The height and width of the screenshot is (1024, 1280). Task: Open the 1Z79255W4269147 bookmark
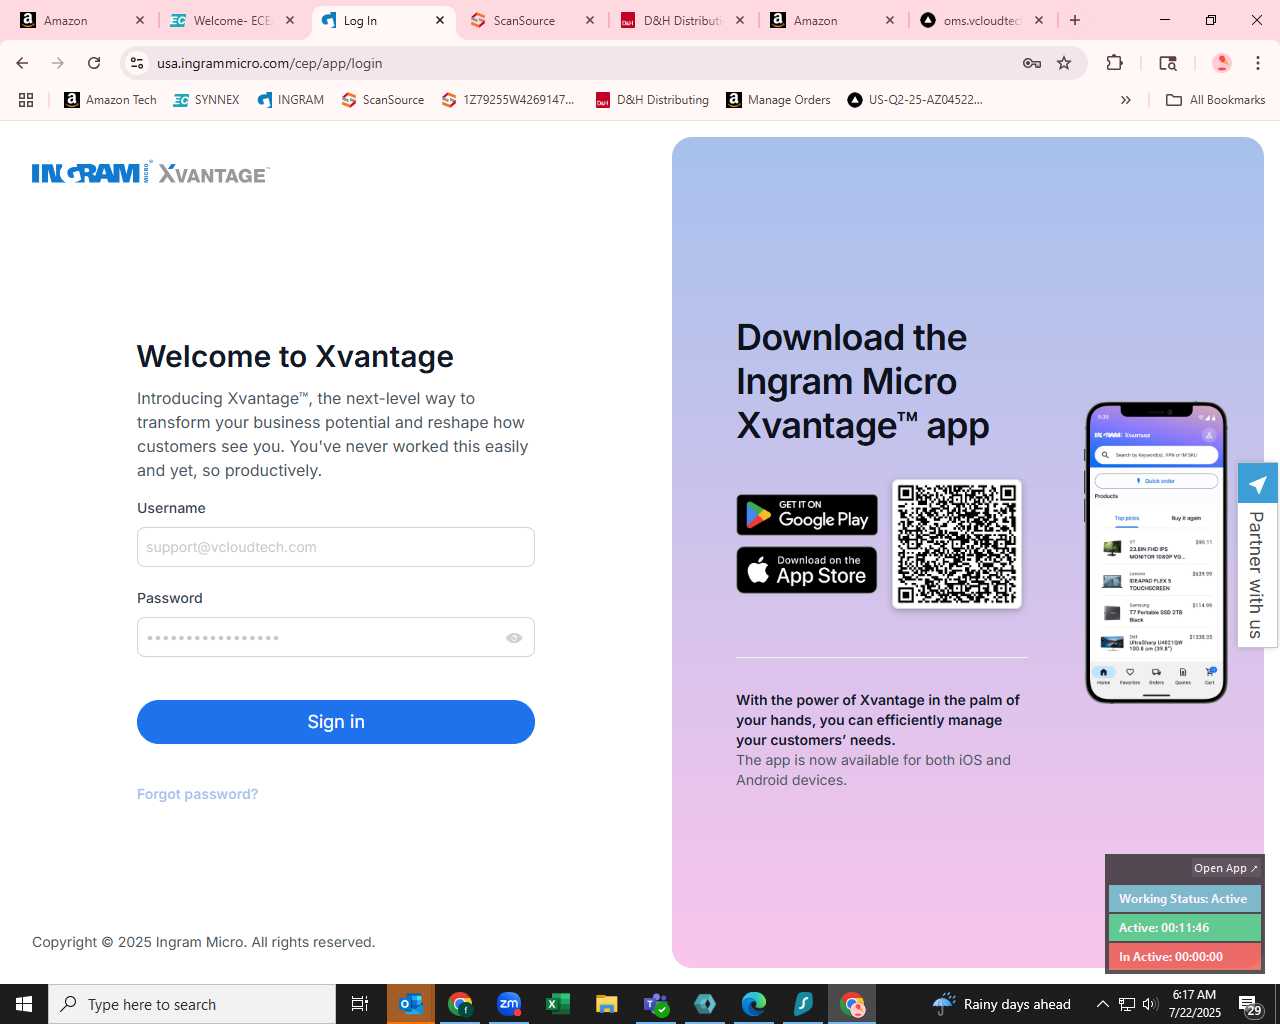pyautogui.click(x=508, y=100)
